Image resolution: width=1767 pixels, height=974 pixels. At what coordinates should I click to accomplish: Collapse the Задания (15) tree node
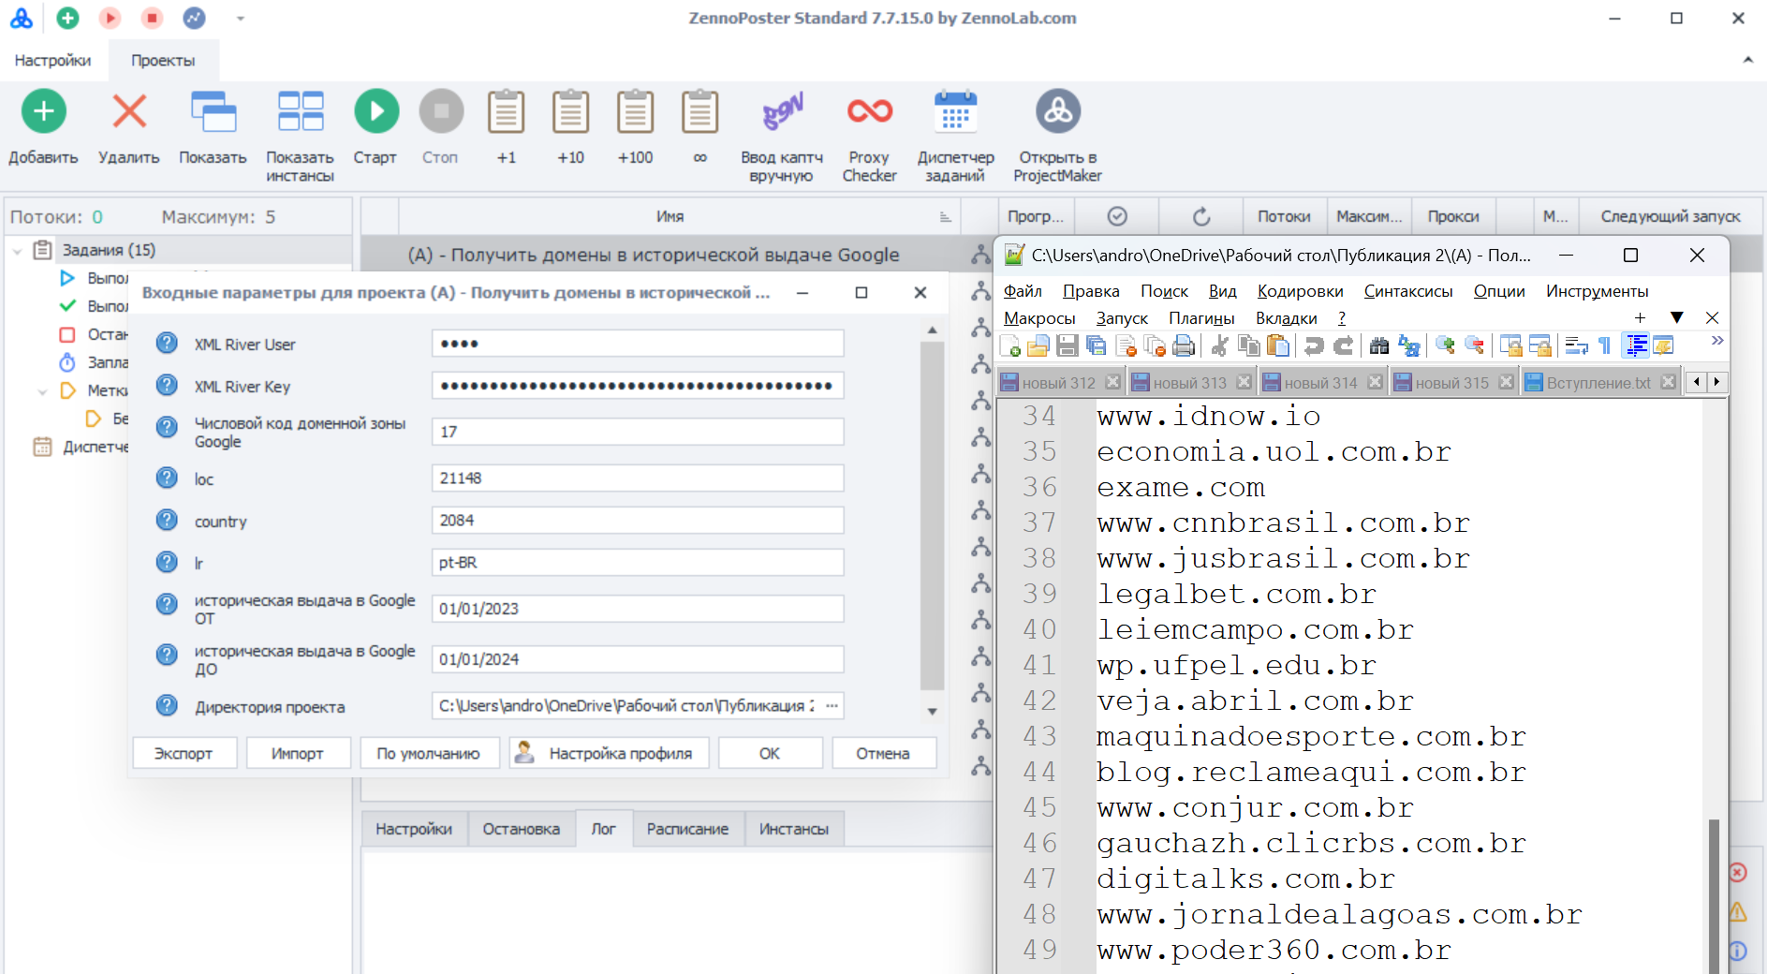pyautogui.click(x=17, y=250)
